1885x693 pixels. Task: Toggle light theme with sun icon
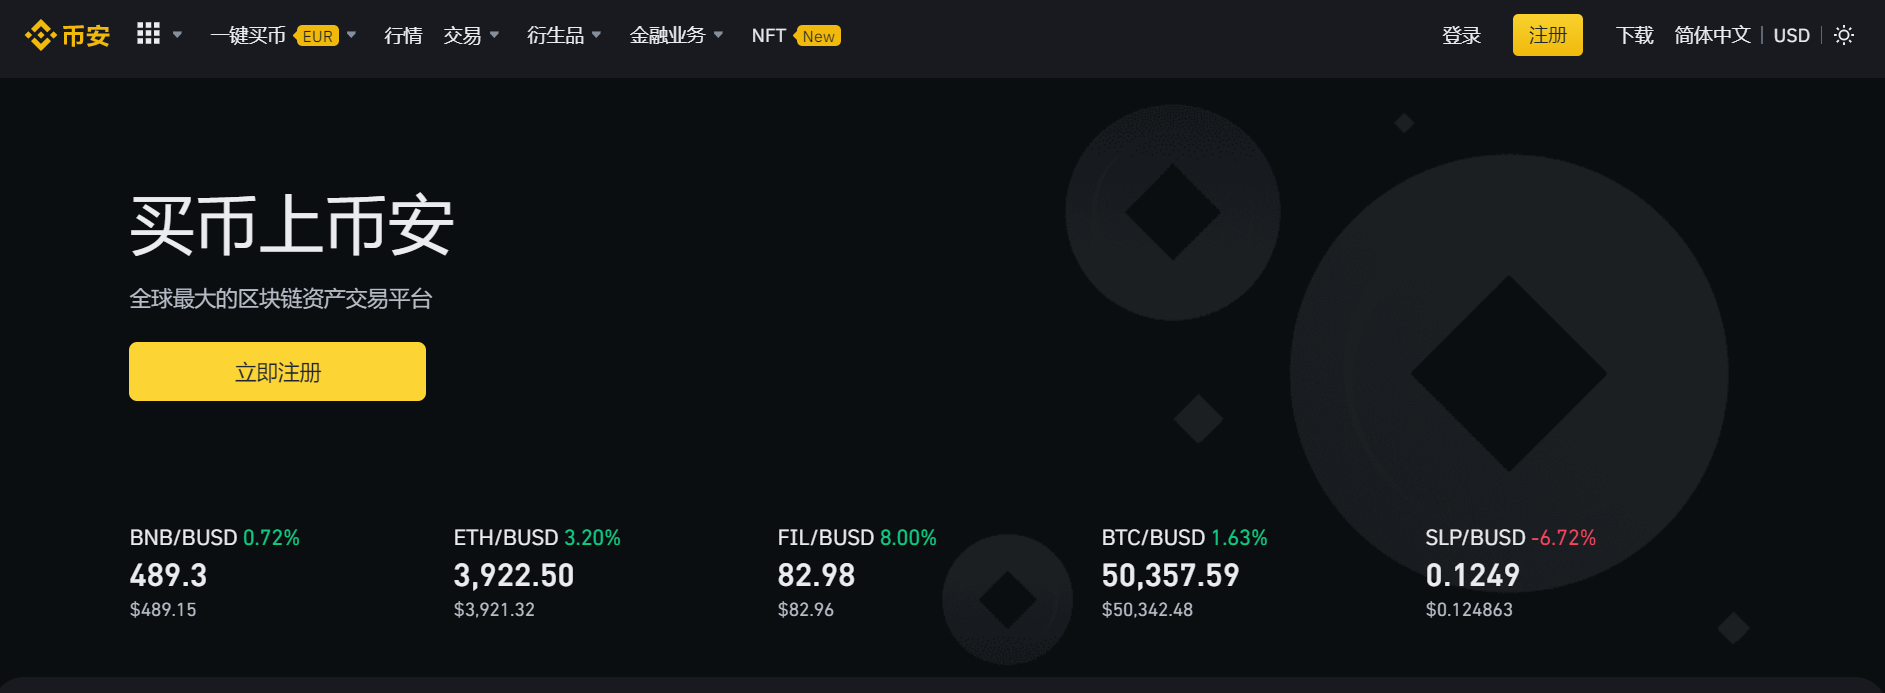1844,35
